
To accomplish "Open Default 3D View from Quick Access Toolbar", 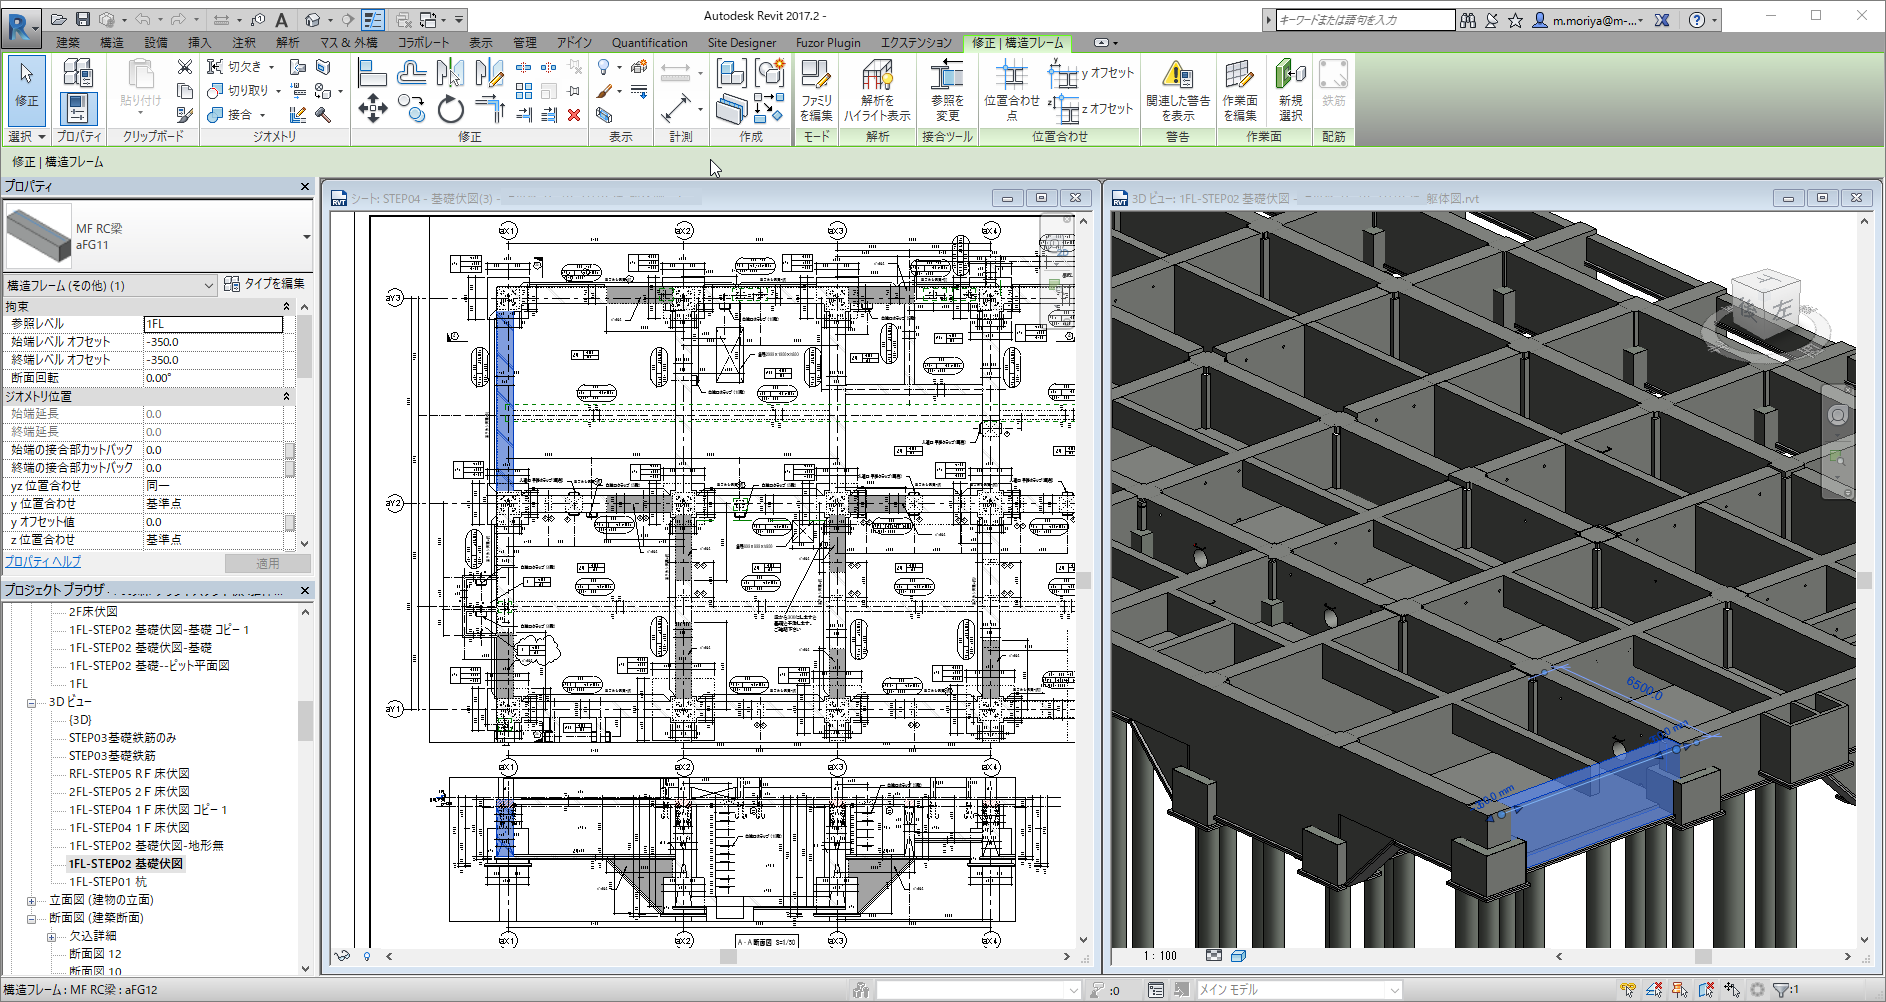I will point(313,19).
